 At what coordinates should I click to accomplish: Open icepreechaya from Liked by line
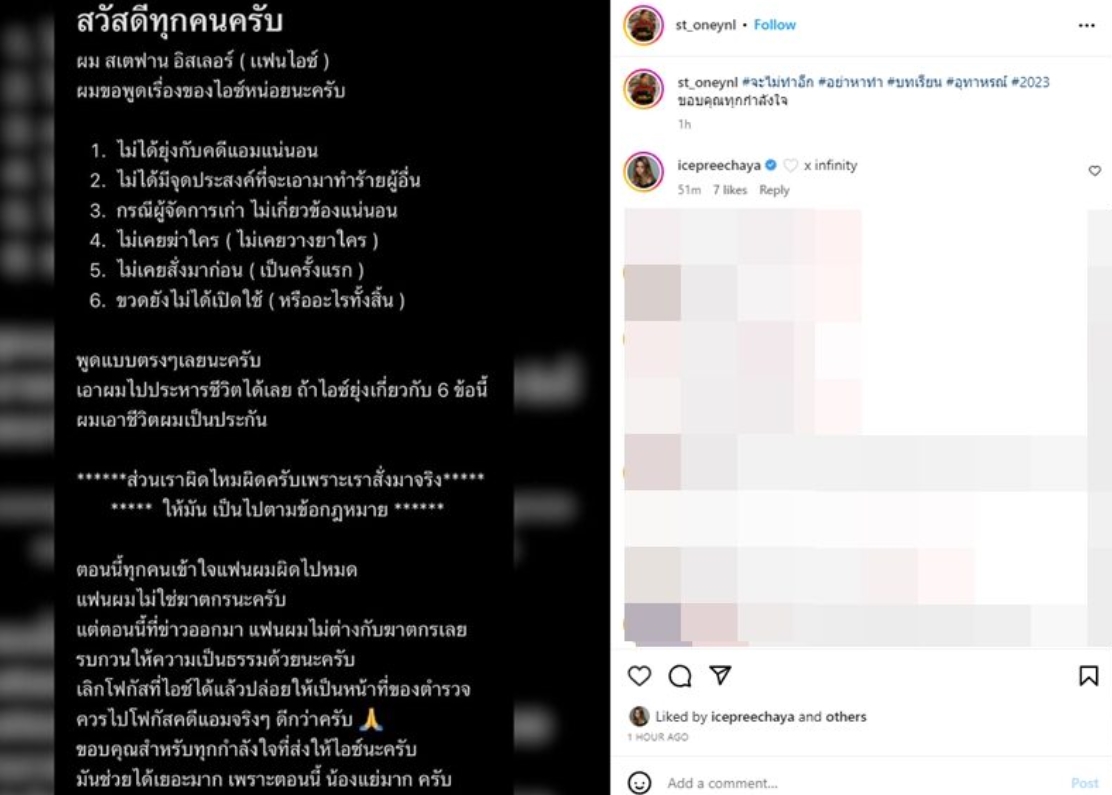point(752,717)
